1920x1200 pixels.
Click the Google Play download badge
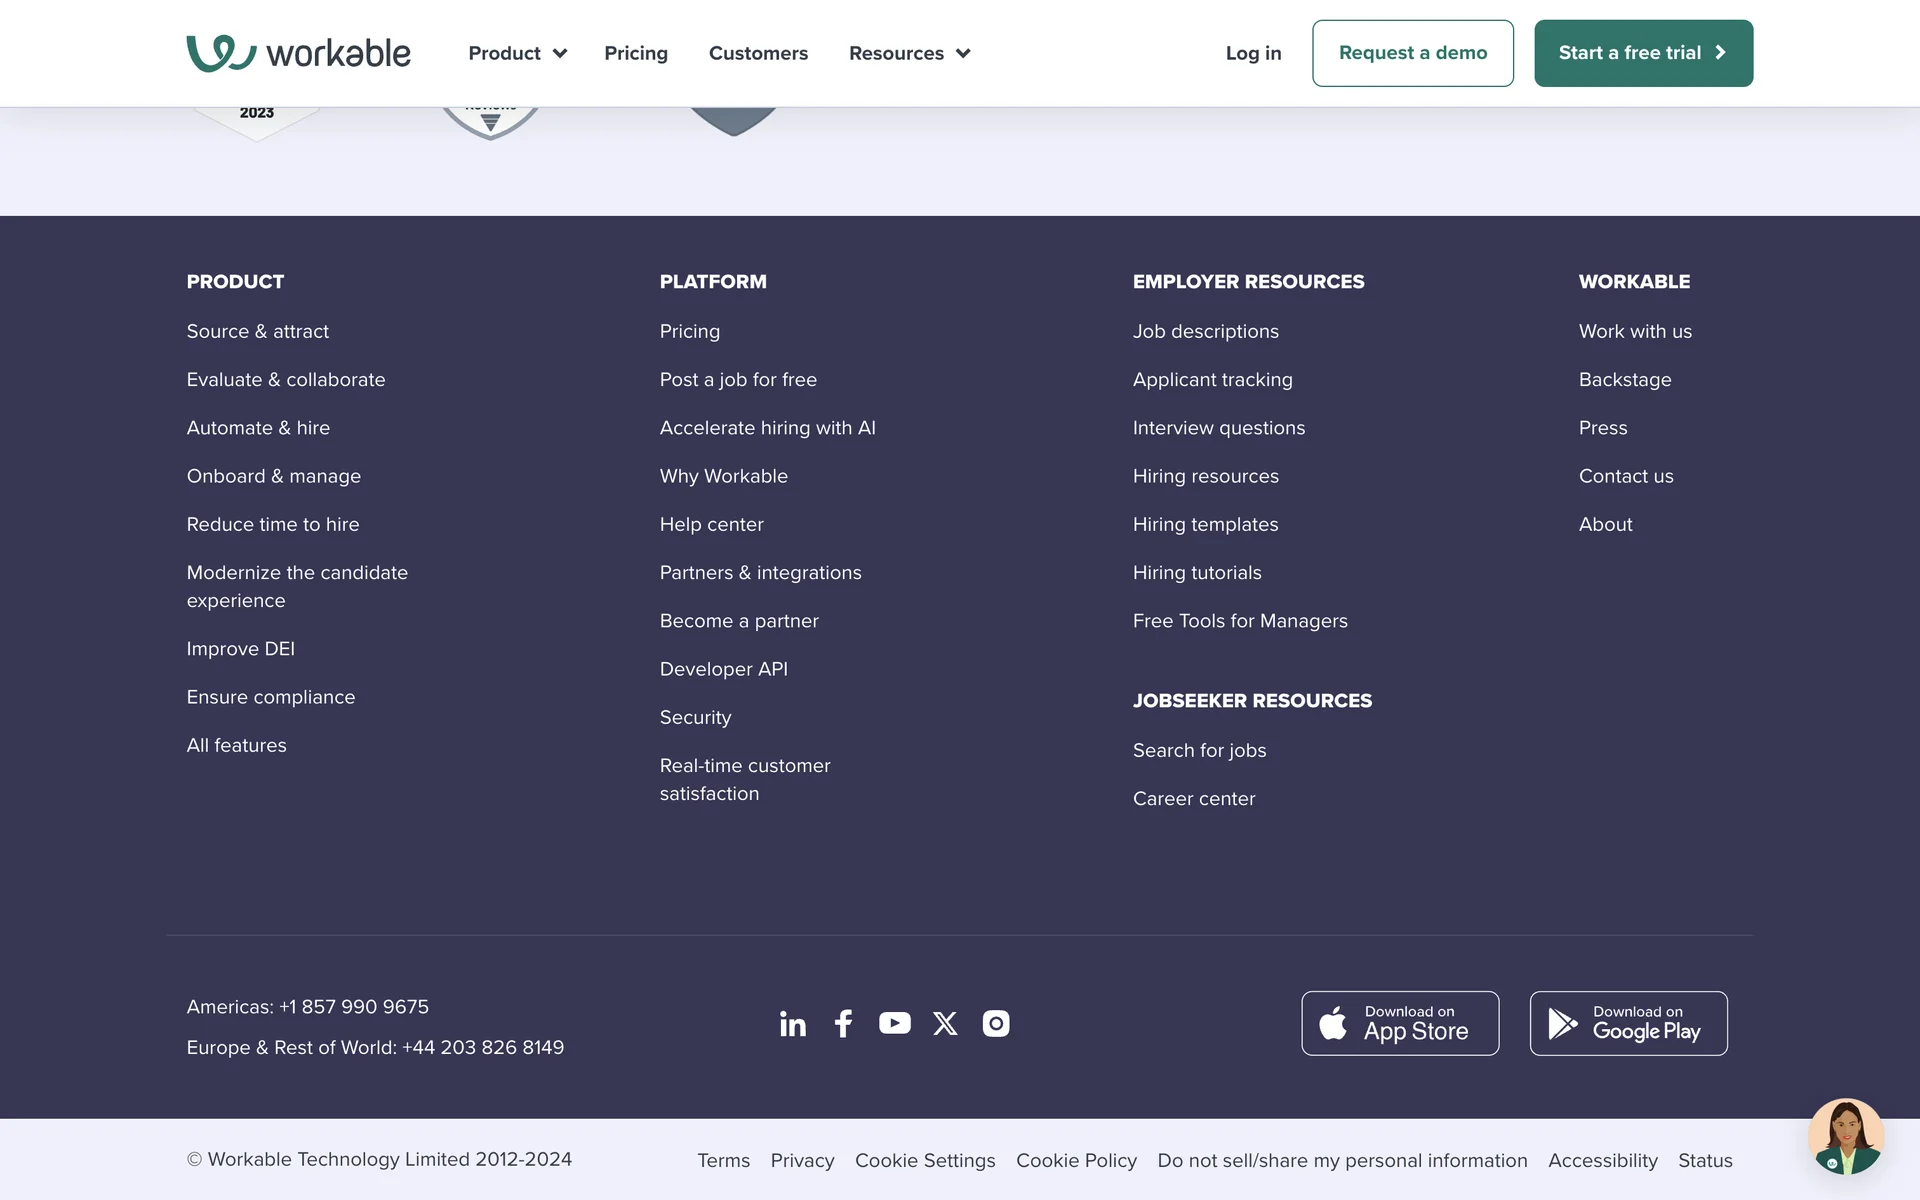coord(1628,1023)
